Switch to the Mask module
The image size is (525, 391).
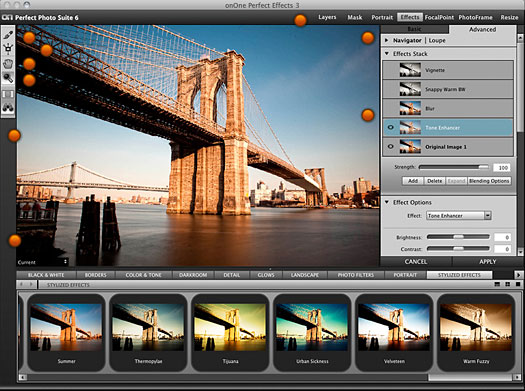[355, 17]
